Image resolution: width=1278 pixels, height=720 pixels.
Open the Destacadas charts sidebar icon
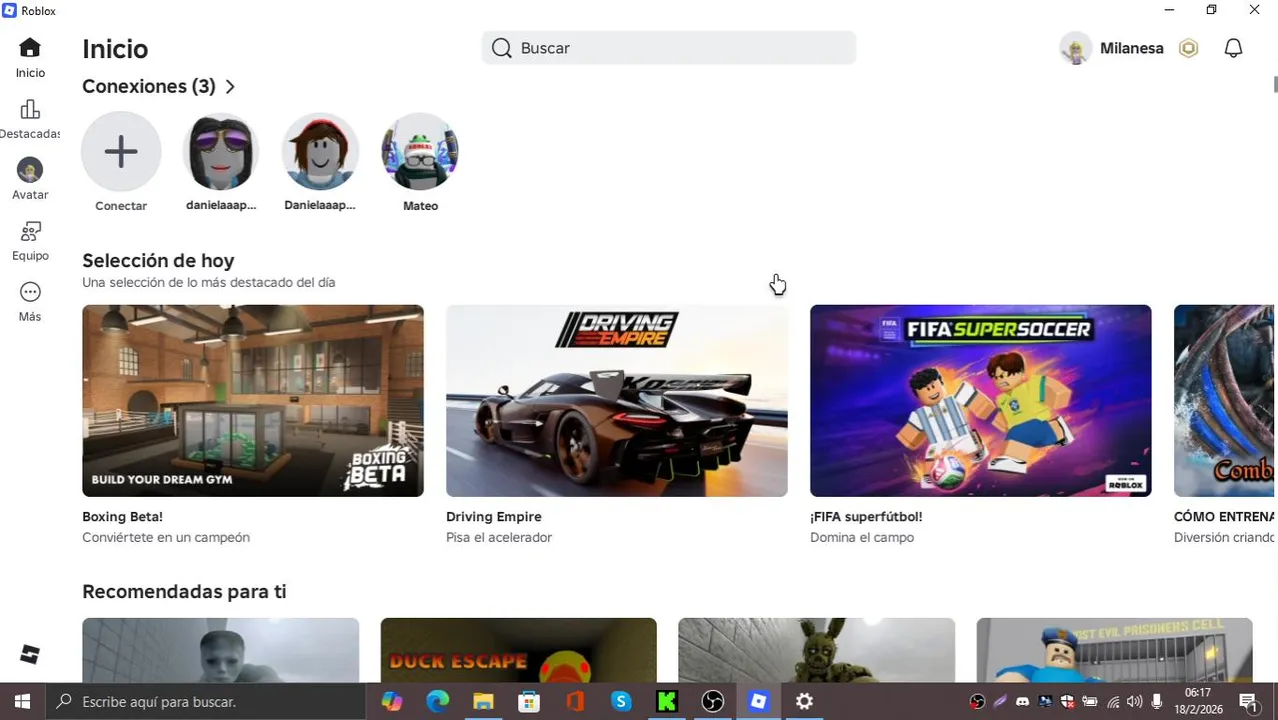click(x=30, y=110)
